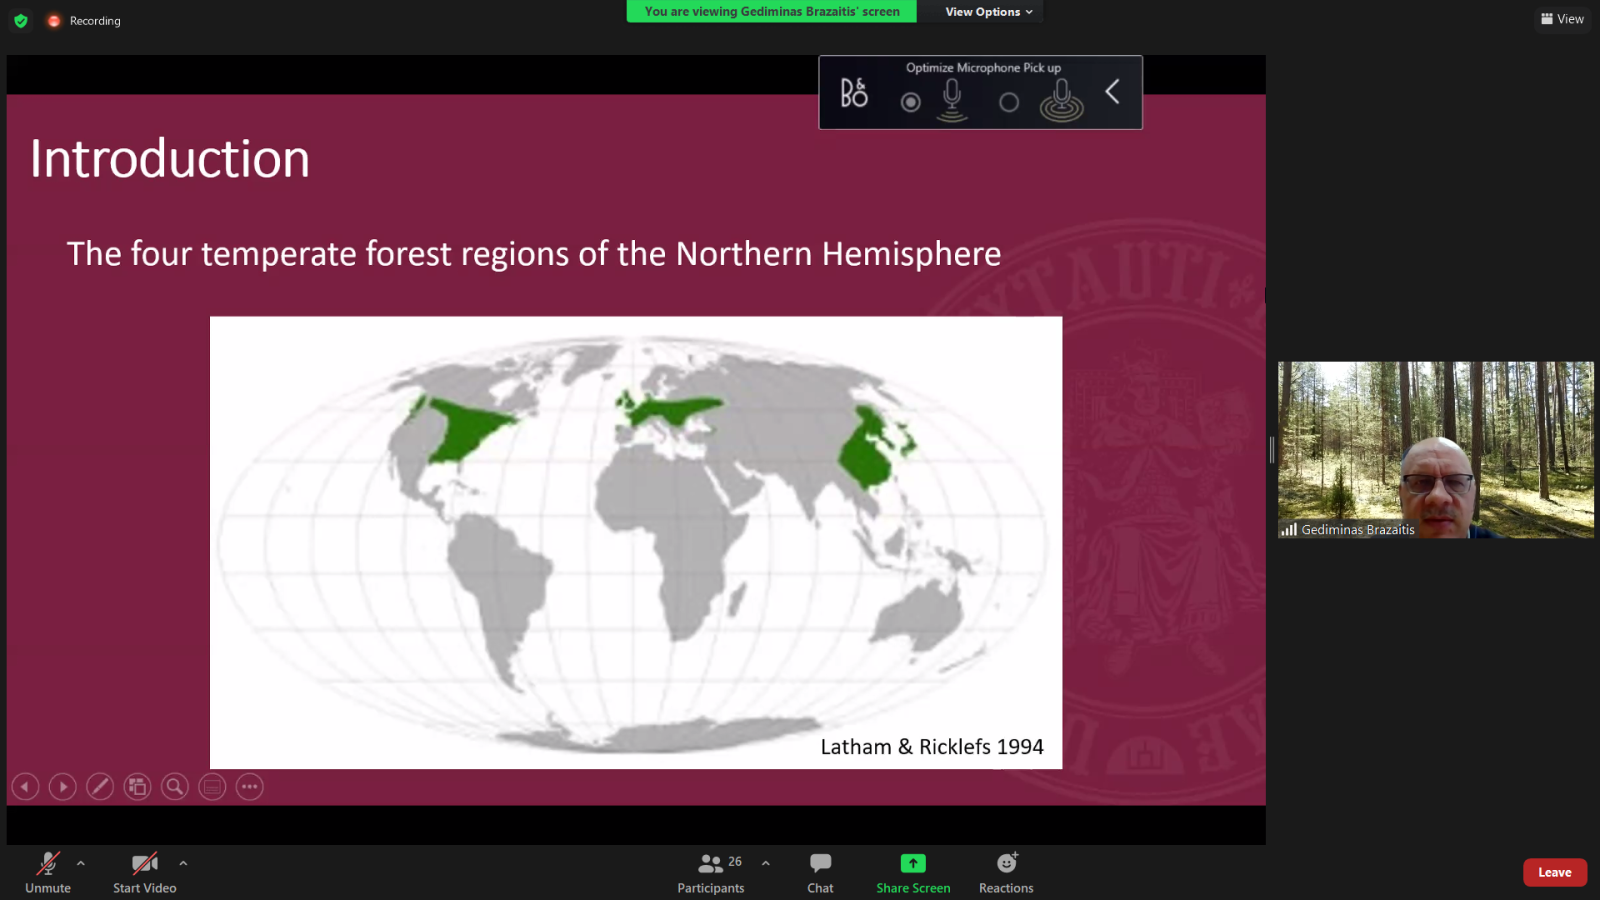Unmute the microphone
The height and width of the screenshot is (900, 1600).
48,872
